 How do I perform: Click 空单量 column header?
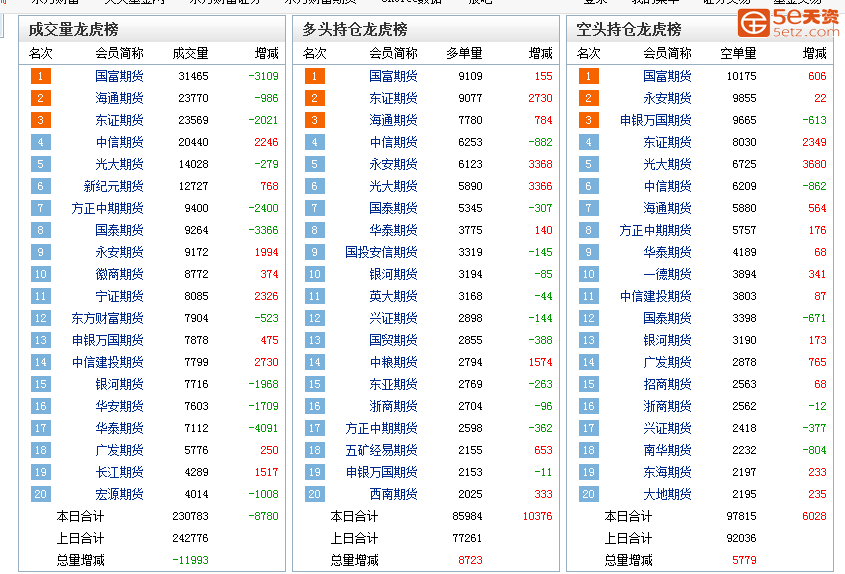(x=738, y=53)
